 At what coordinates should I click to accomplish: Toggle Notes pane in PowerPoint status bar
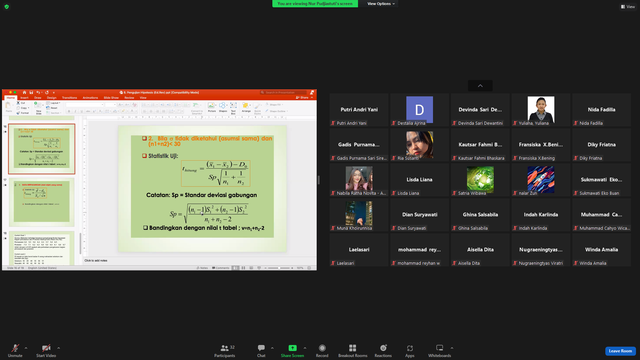tap(202, 268)
